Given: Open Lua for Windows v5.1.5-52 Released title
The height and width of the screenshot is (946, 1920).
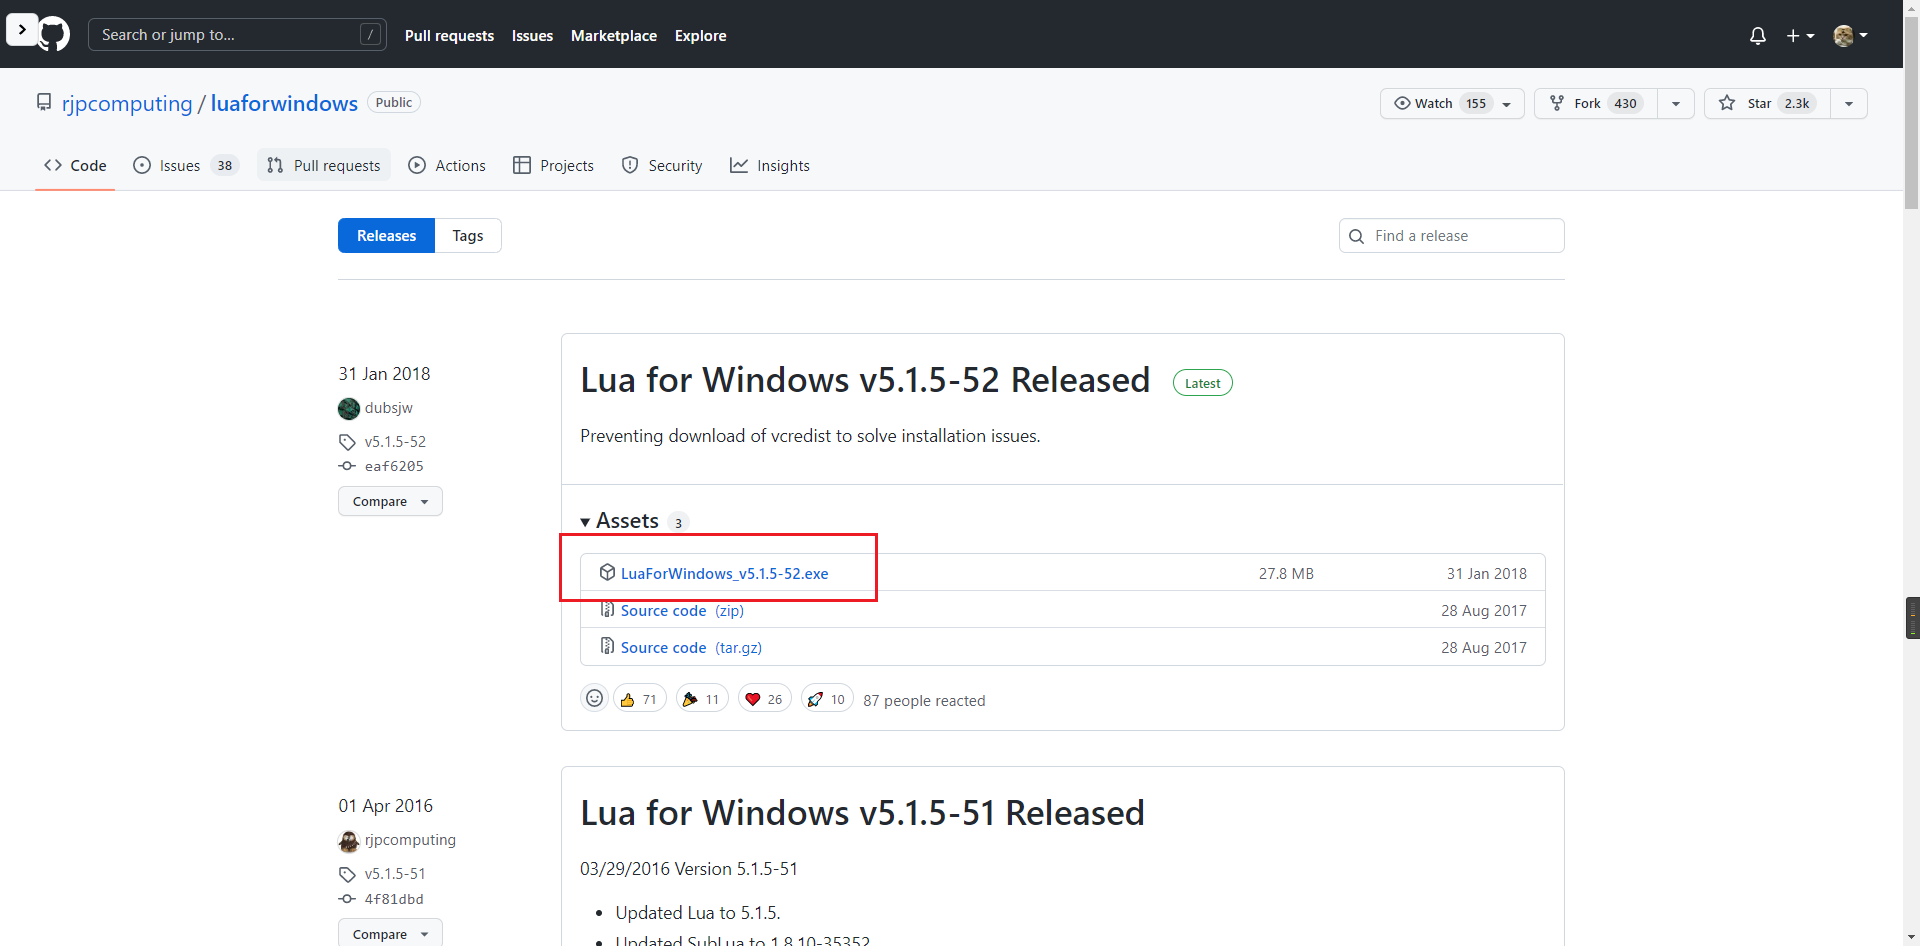Looking at the screenshot, I should (x=865, y=380).
